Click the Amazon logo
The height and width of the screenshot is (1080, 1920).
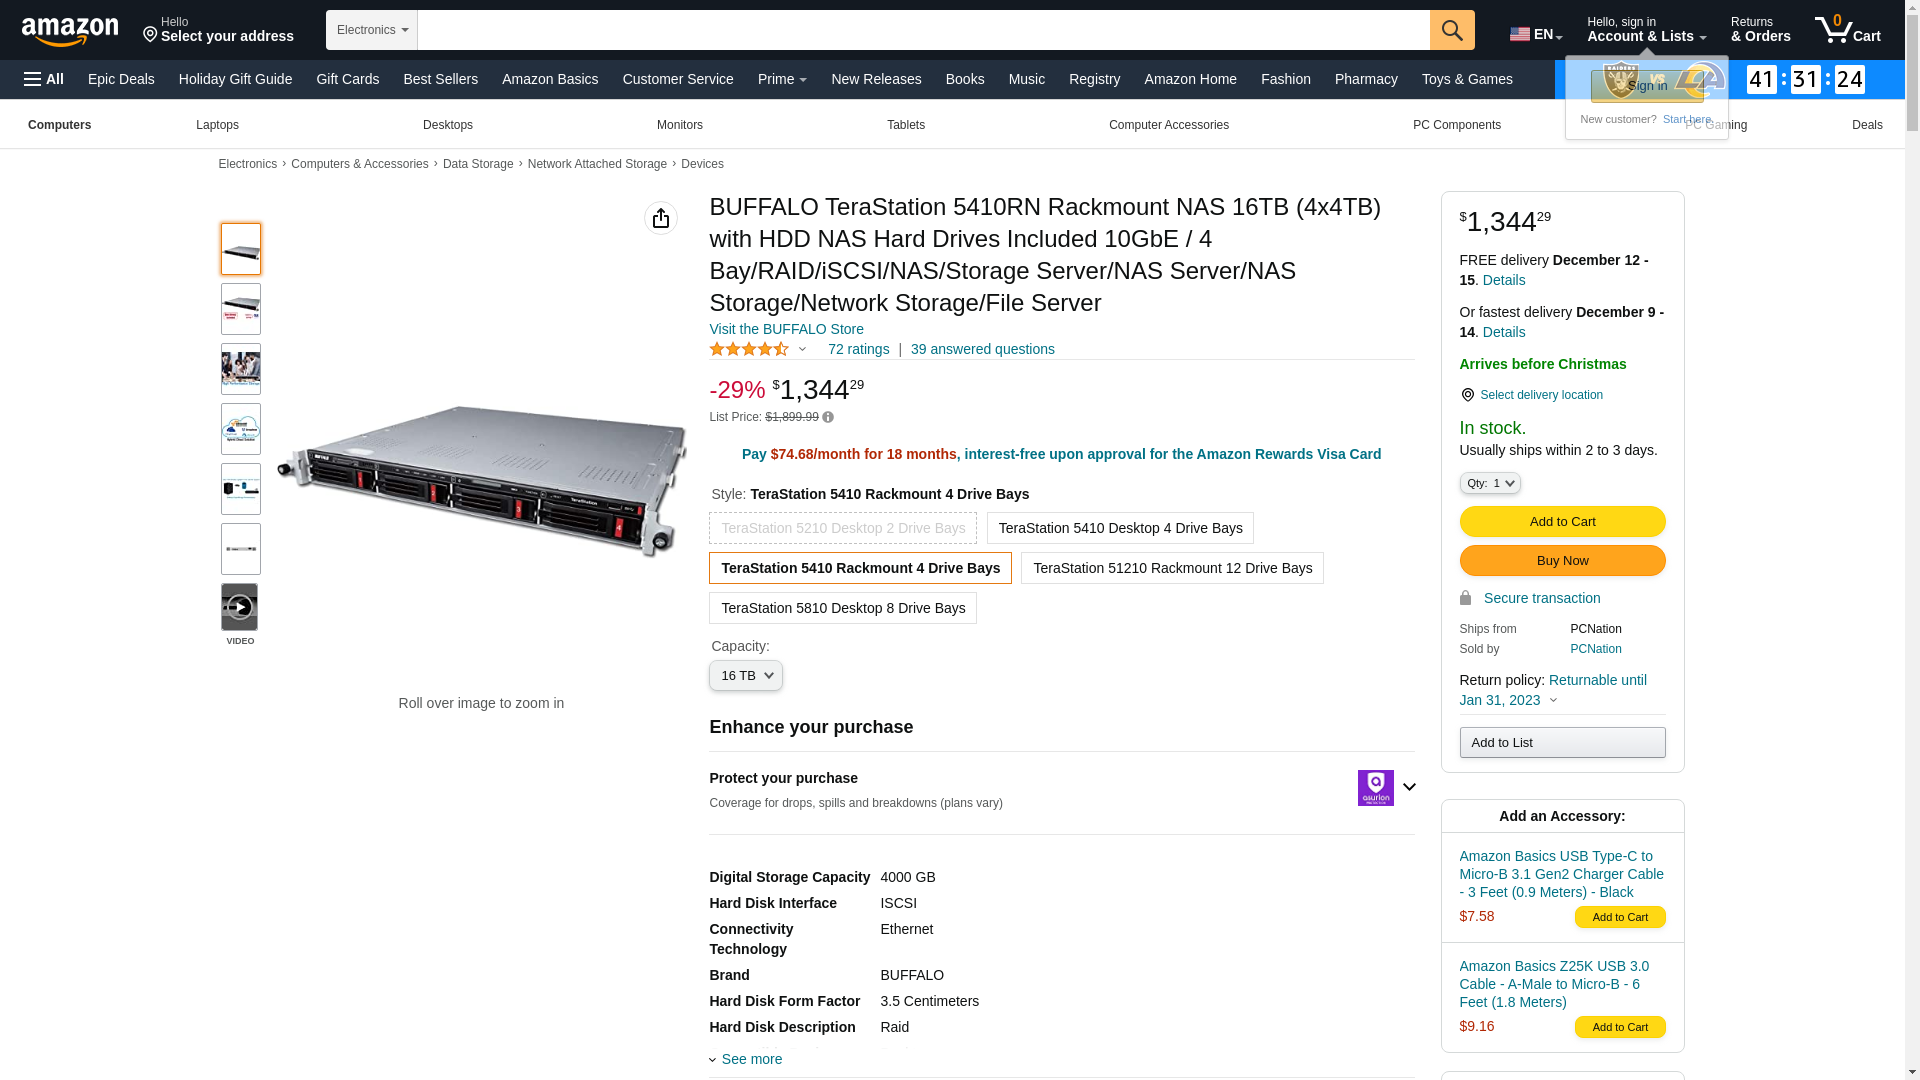point(70,32)
